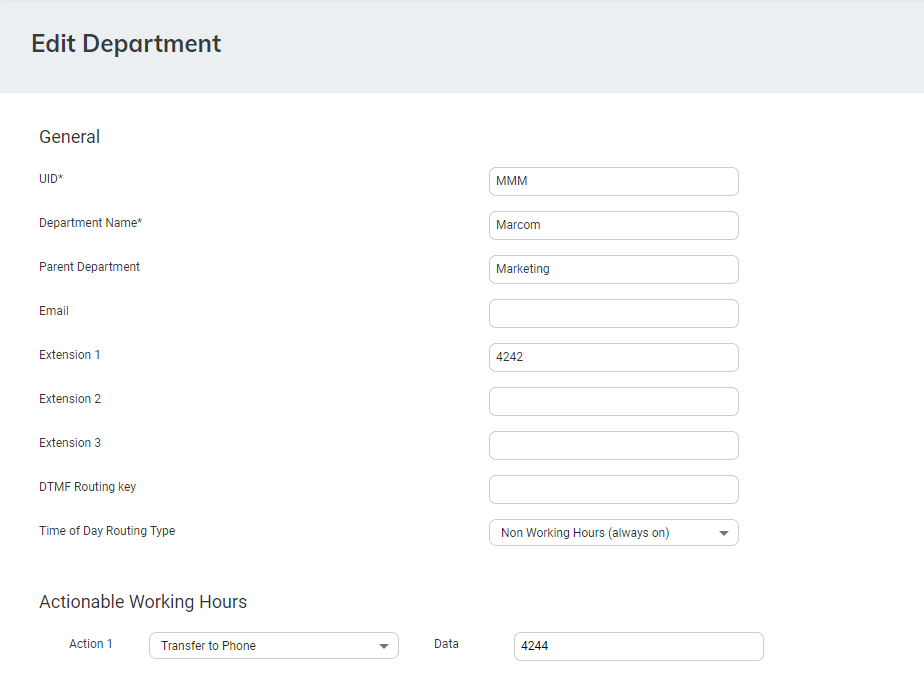The height and width of the screenshot is (687, 924).
Task: Click the 'Actionable Working Hours' section heading
Action: click(x=143, y=602)
